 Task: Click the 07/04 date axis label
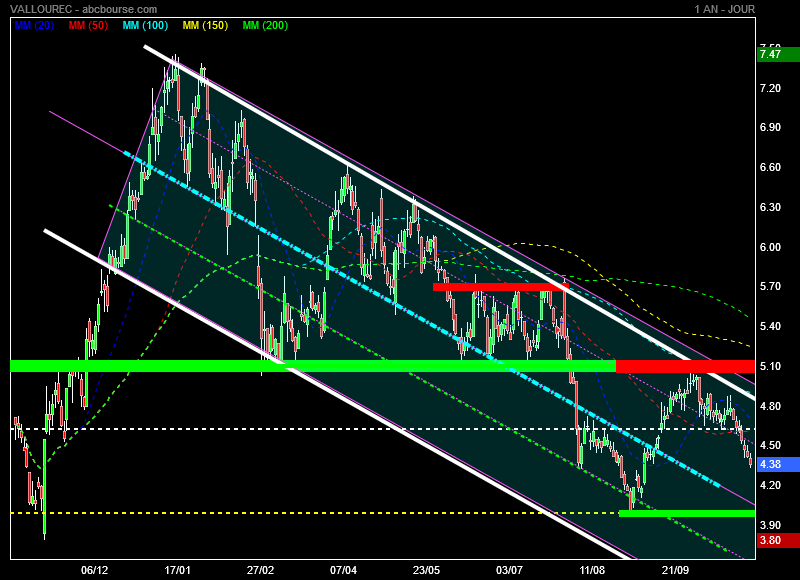(x=343, y=570)
